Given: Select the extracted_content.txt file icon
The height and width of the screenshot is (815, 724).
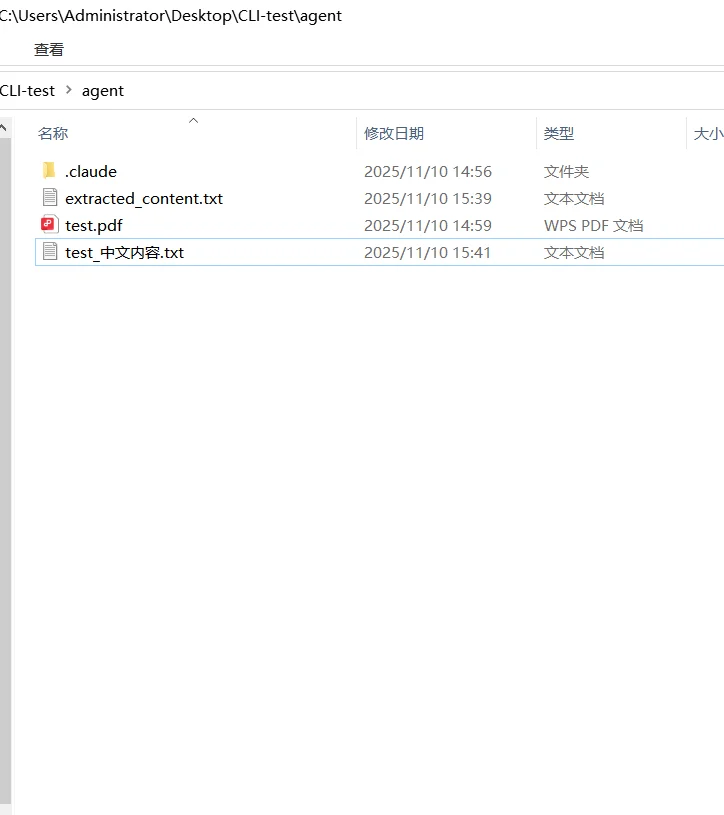Looking at the screenshot, I should click(x=50, y=198).
